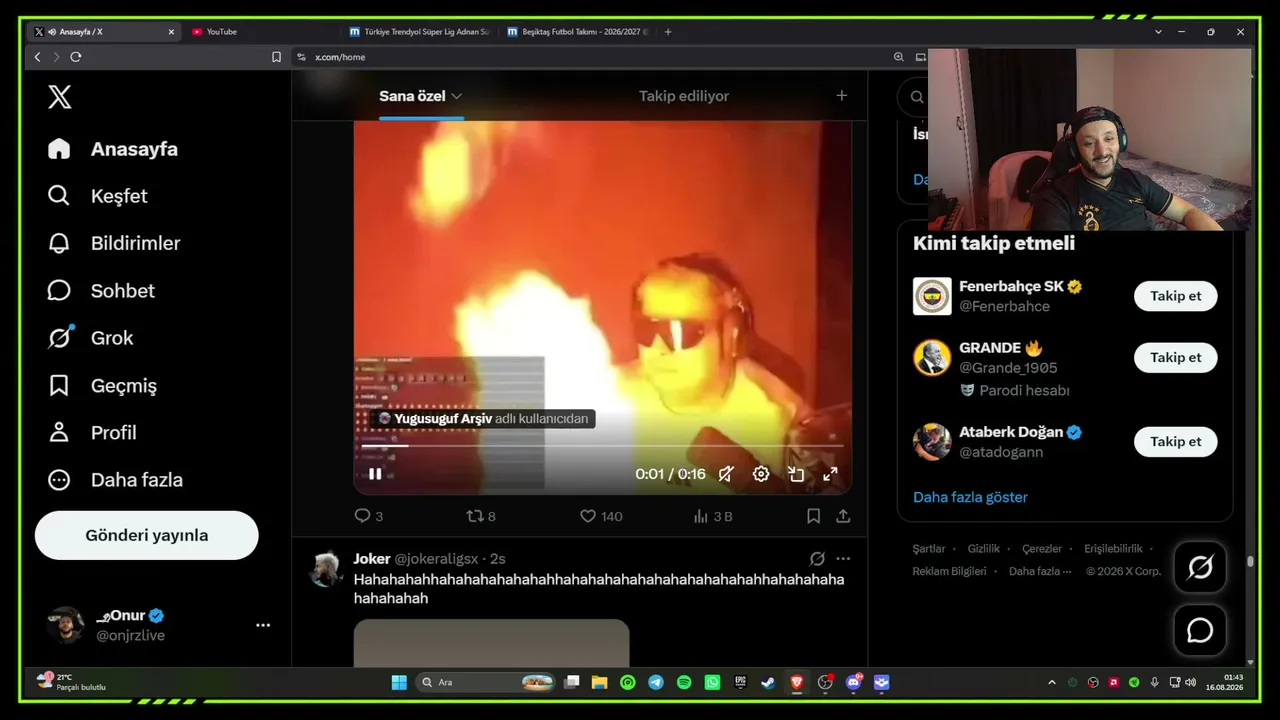
Task: Bookmark this page in the browser
Action: click(277, 57)
